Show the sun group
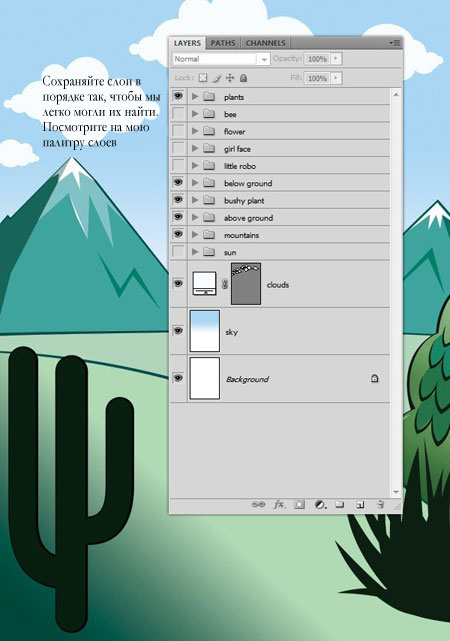This screenshot has width=450, height=641. pos(178,251)
